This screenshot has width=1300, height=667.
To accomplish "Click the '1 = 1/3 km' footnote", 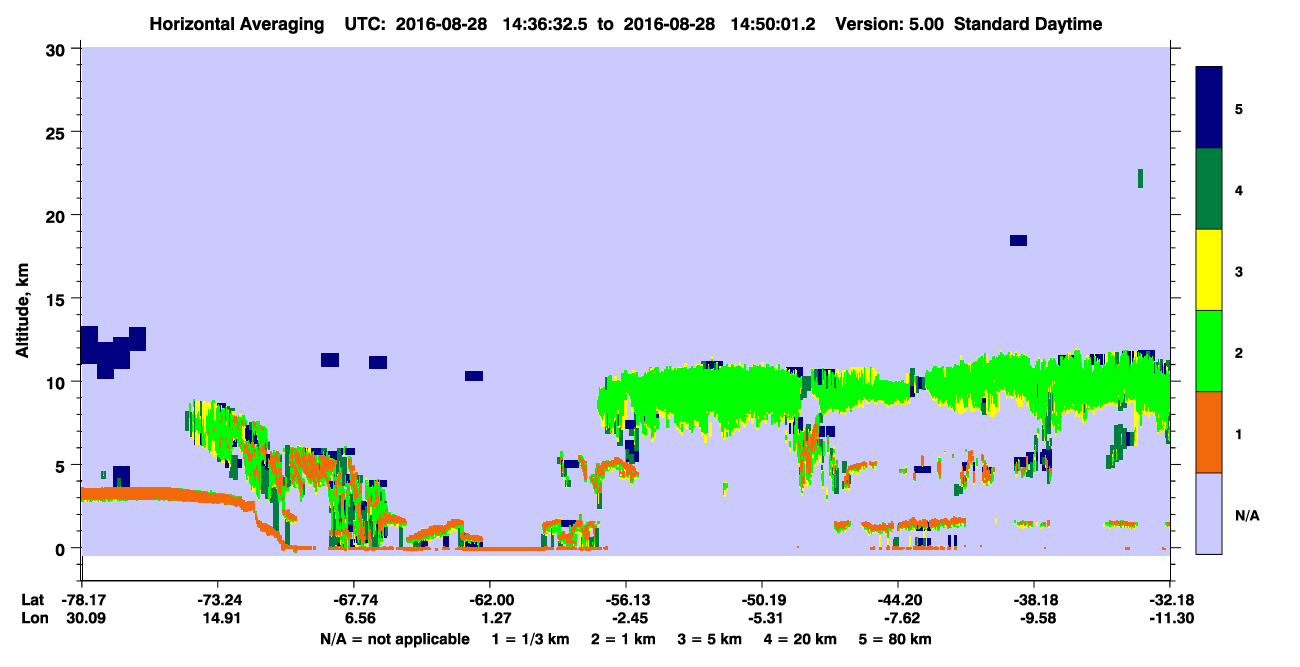I will pyautogui.click(x=532, y=639).
